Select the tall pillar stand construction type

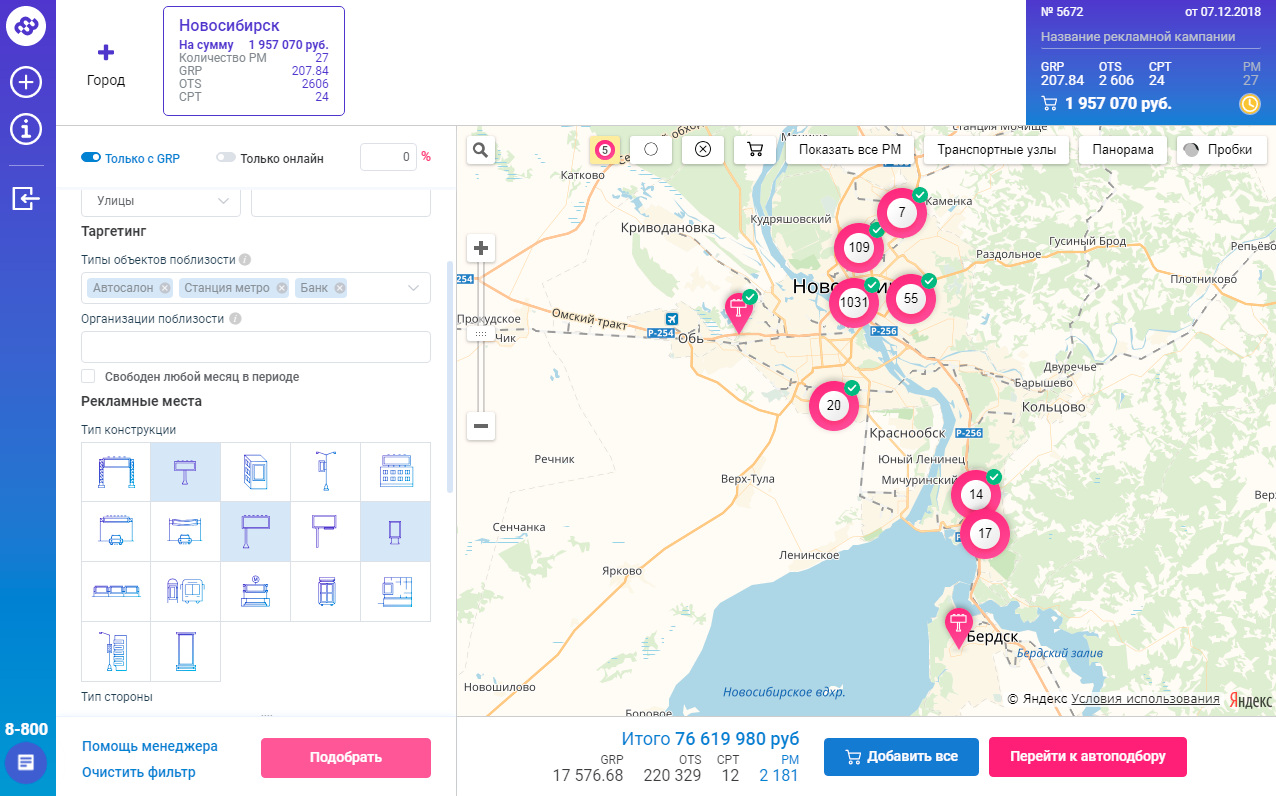click(186, 652)
